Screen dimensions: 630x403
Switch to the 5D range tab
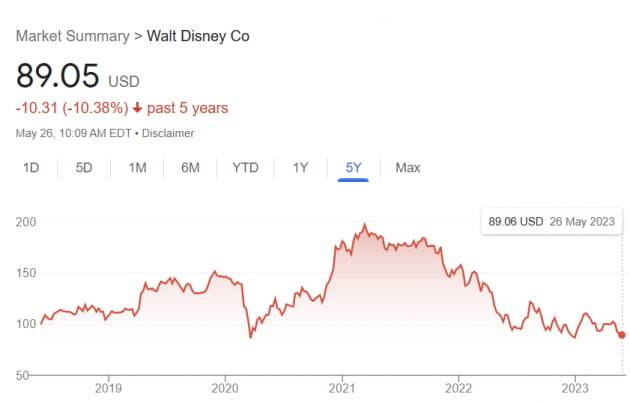tap(84, 168)
